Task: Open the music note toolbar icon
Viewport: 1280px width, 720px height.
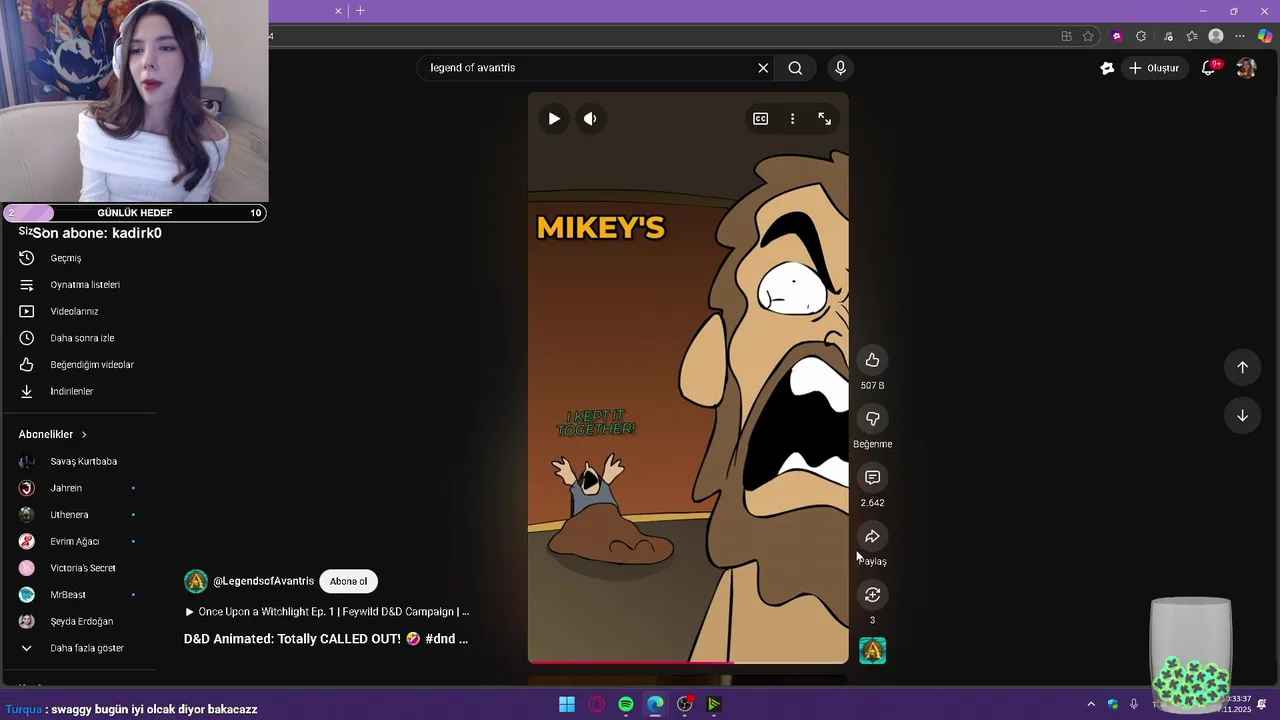Action: [x=1168, y=36]
